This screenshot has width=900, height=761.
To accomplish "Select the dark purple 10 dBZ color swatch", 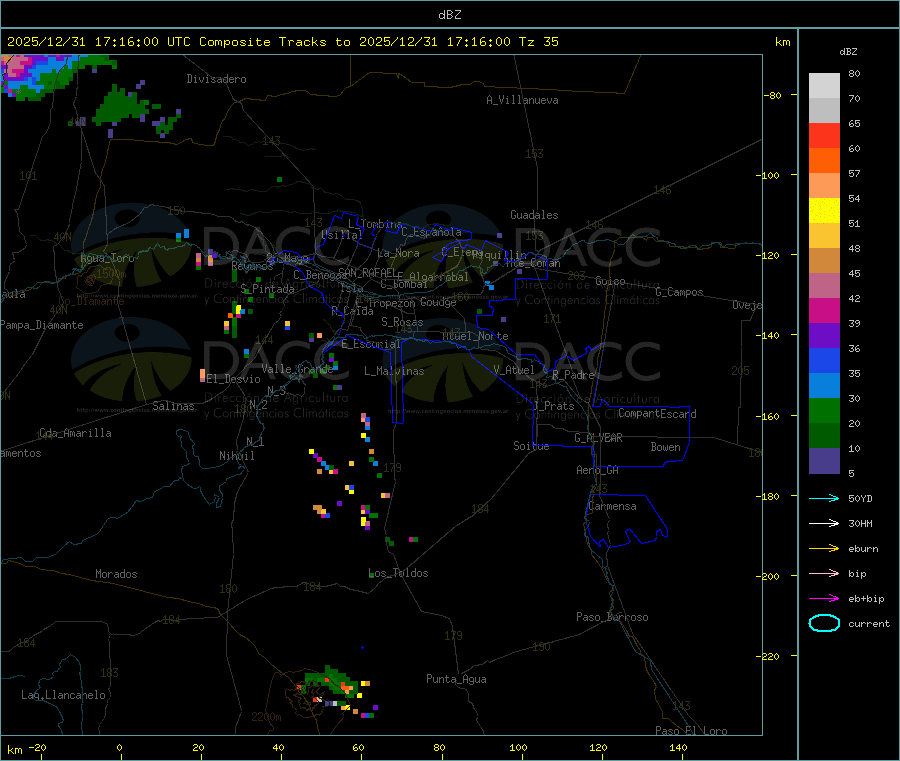I will pos(824,461).
